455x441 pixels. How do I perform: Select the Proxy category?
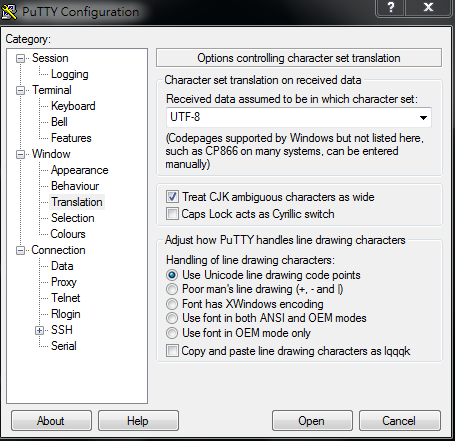(64, 282)
